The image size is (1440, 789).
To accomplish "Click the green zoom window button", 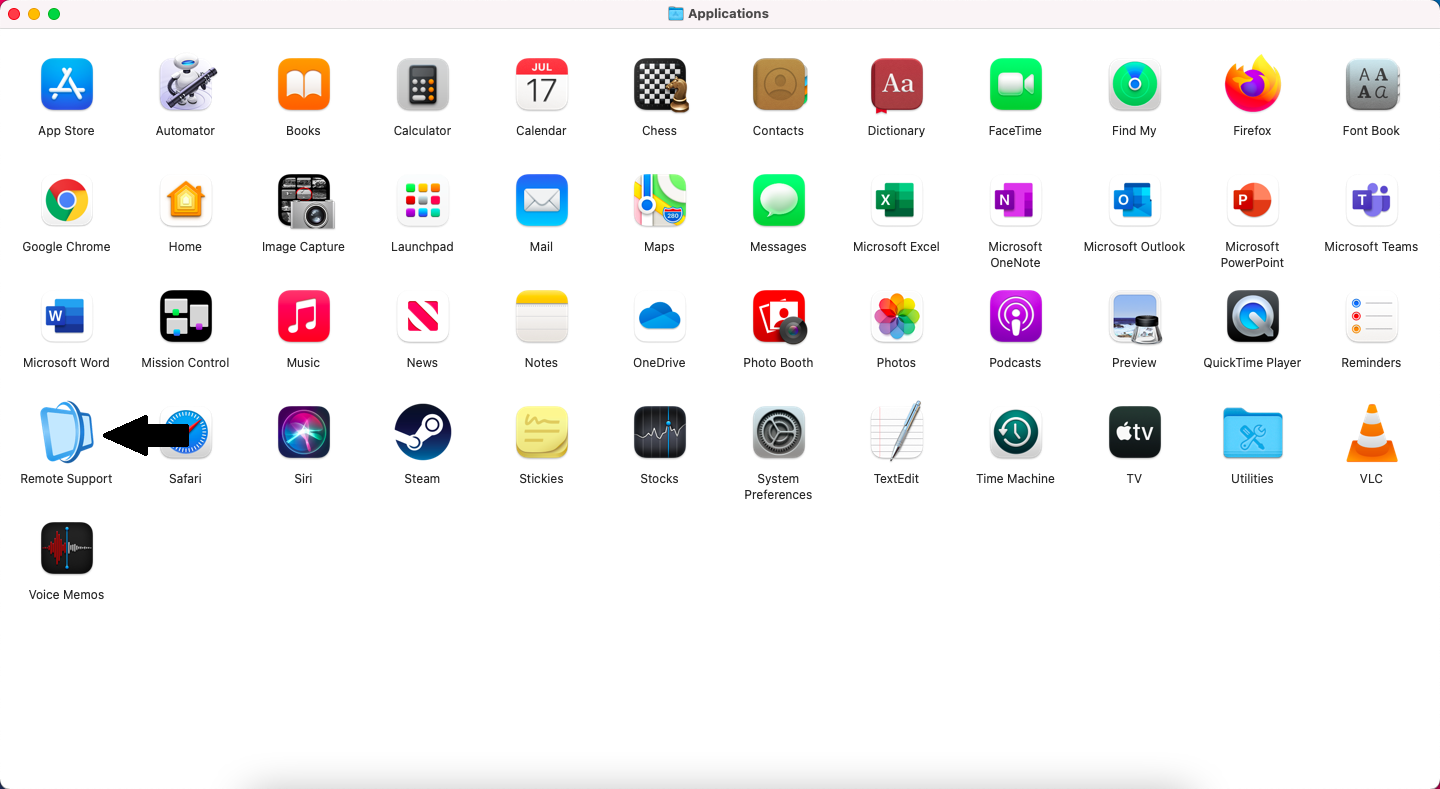I will click(54, 14).
